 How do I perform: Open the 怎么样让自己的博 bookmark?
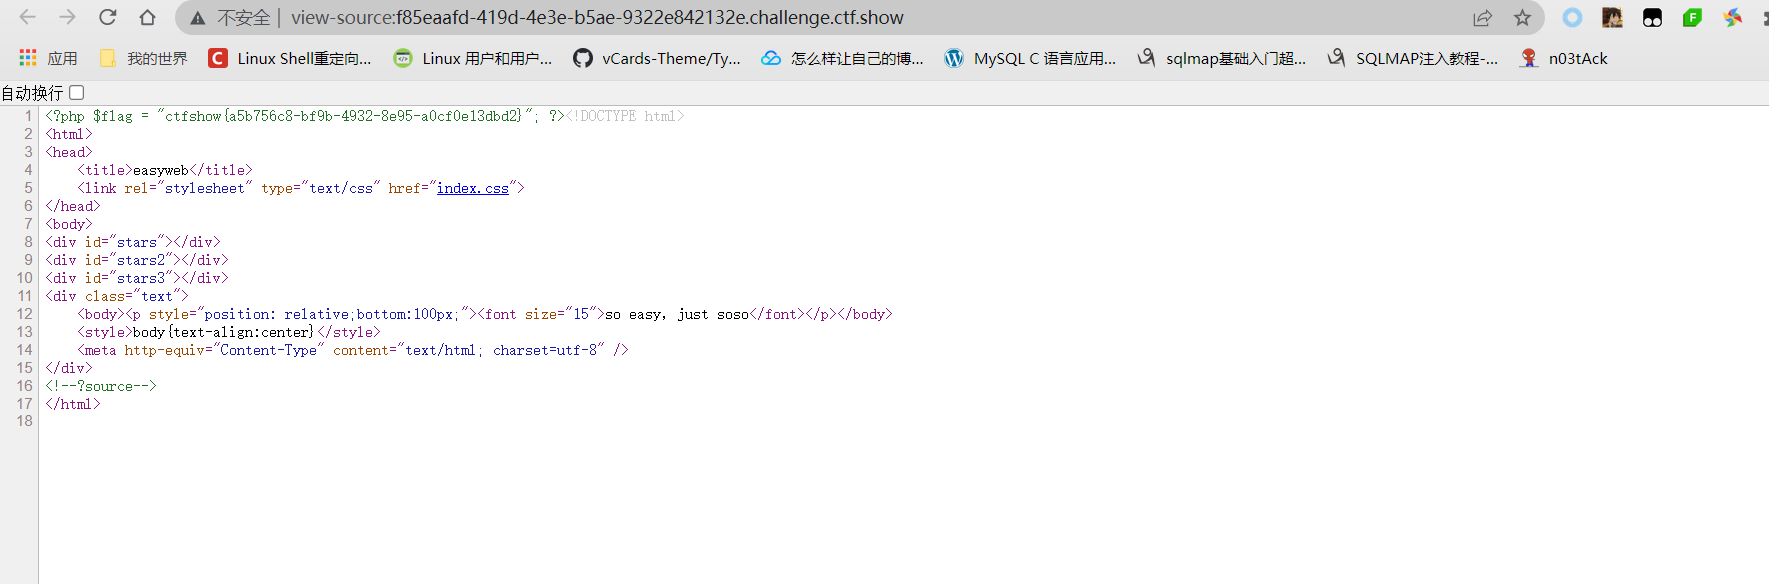(842, 58)
